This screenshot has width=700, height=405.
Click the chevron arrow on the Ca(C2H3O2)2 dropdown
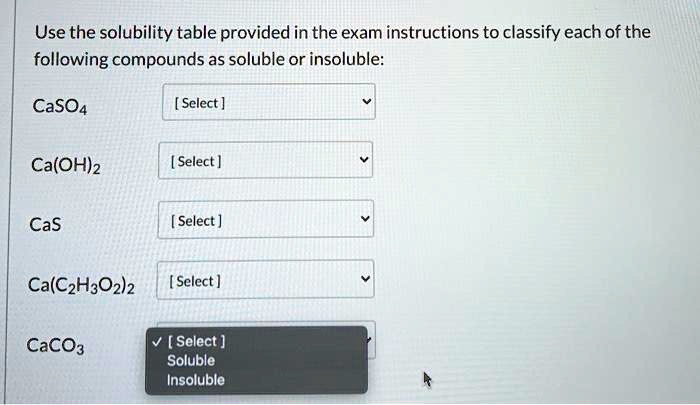tap(366, 279)
